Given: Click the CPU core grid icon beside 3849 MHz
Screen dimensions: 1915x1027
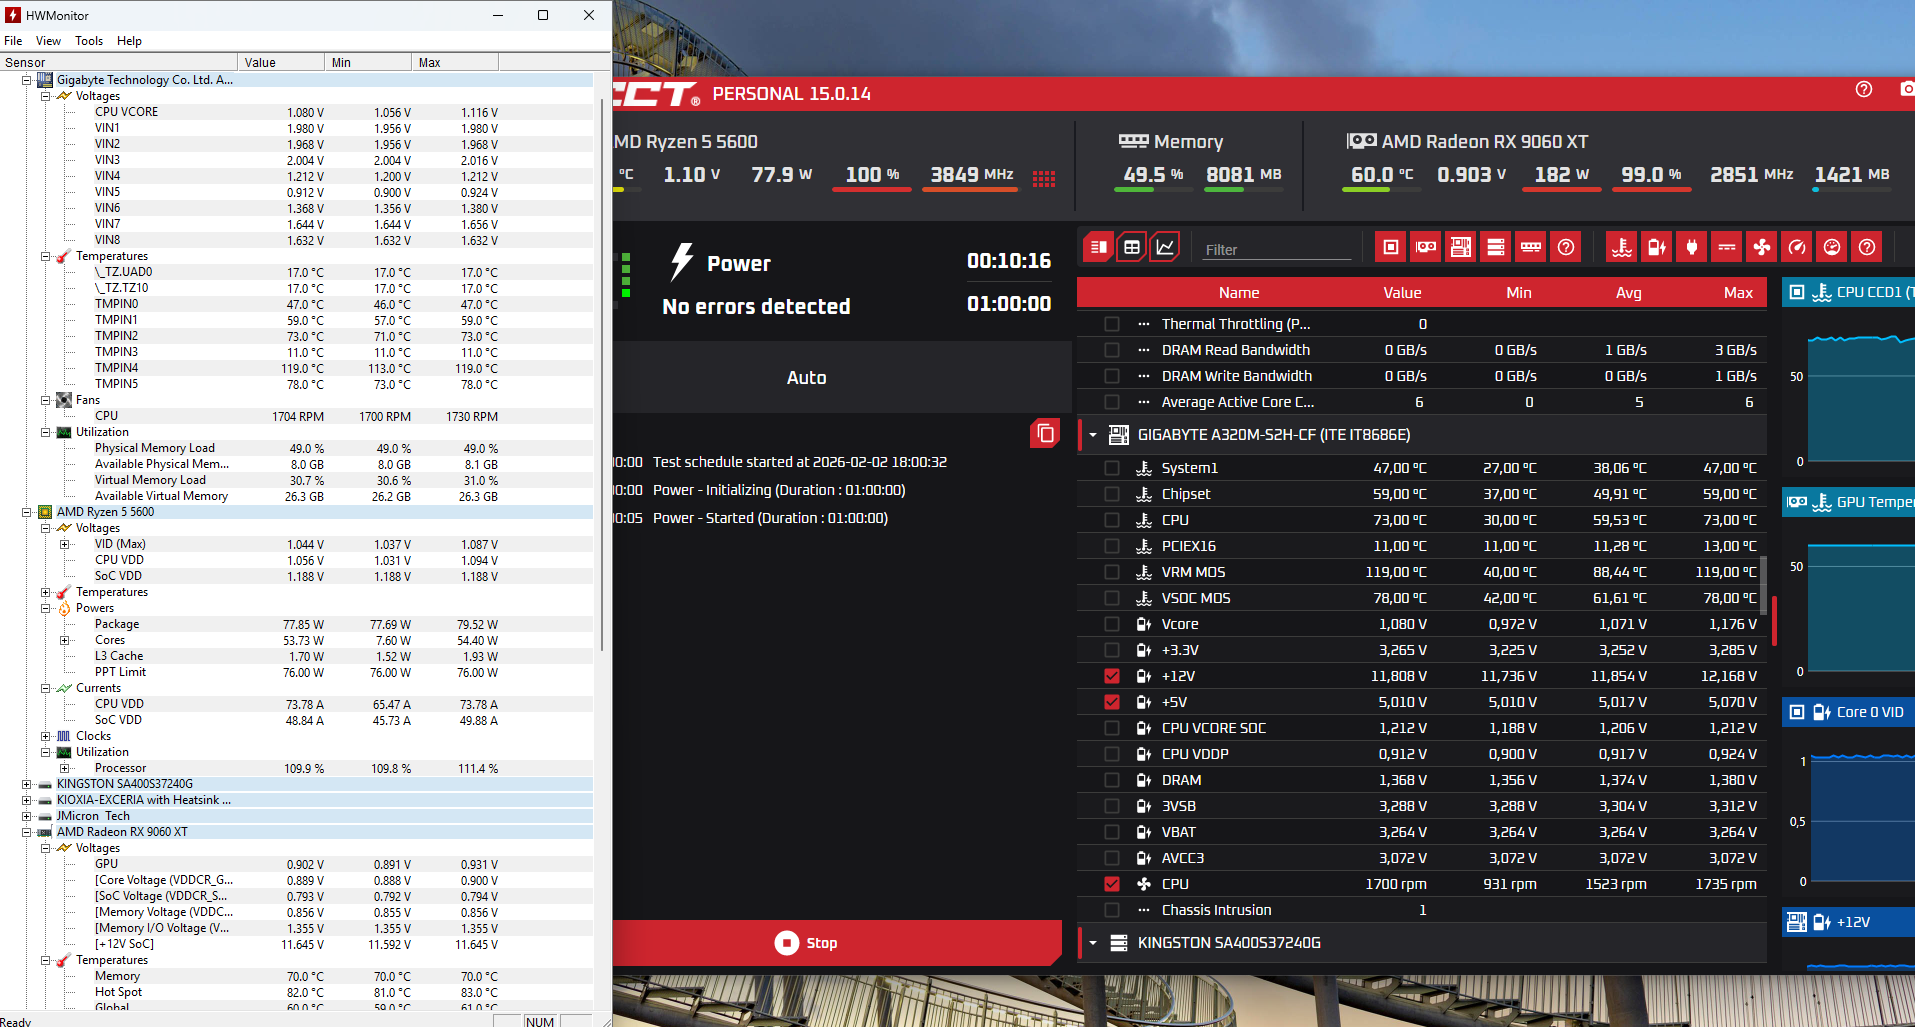Looking at the screenshot, I should (1044, 179).
